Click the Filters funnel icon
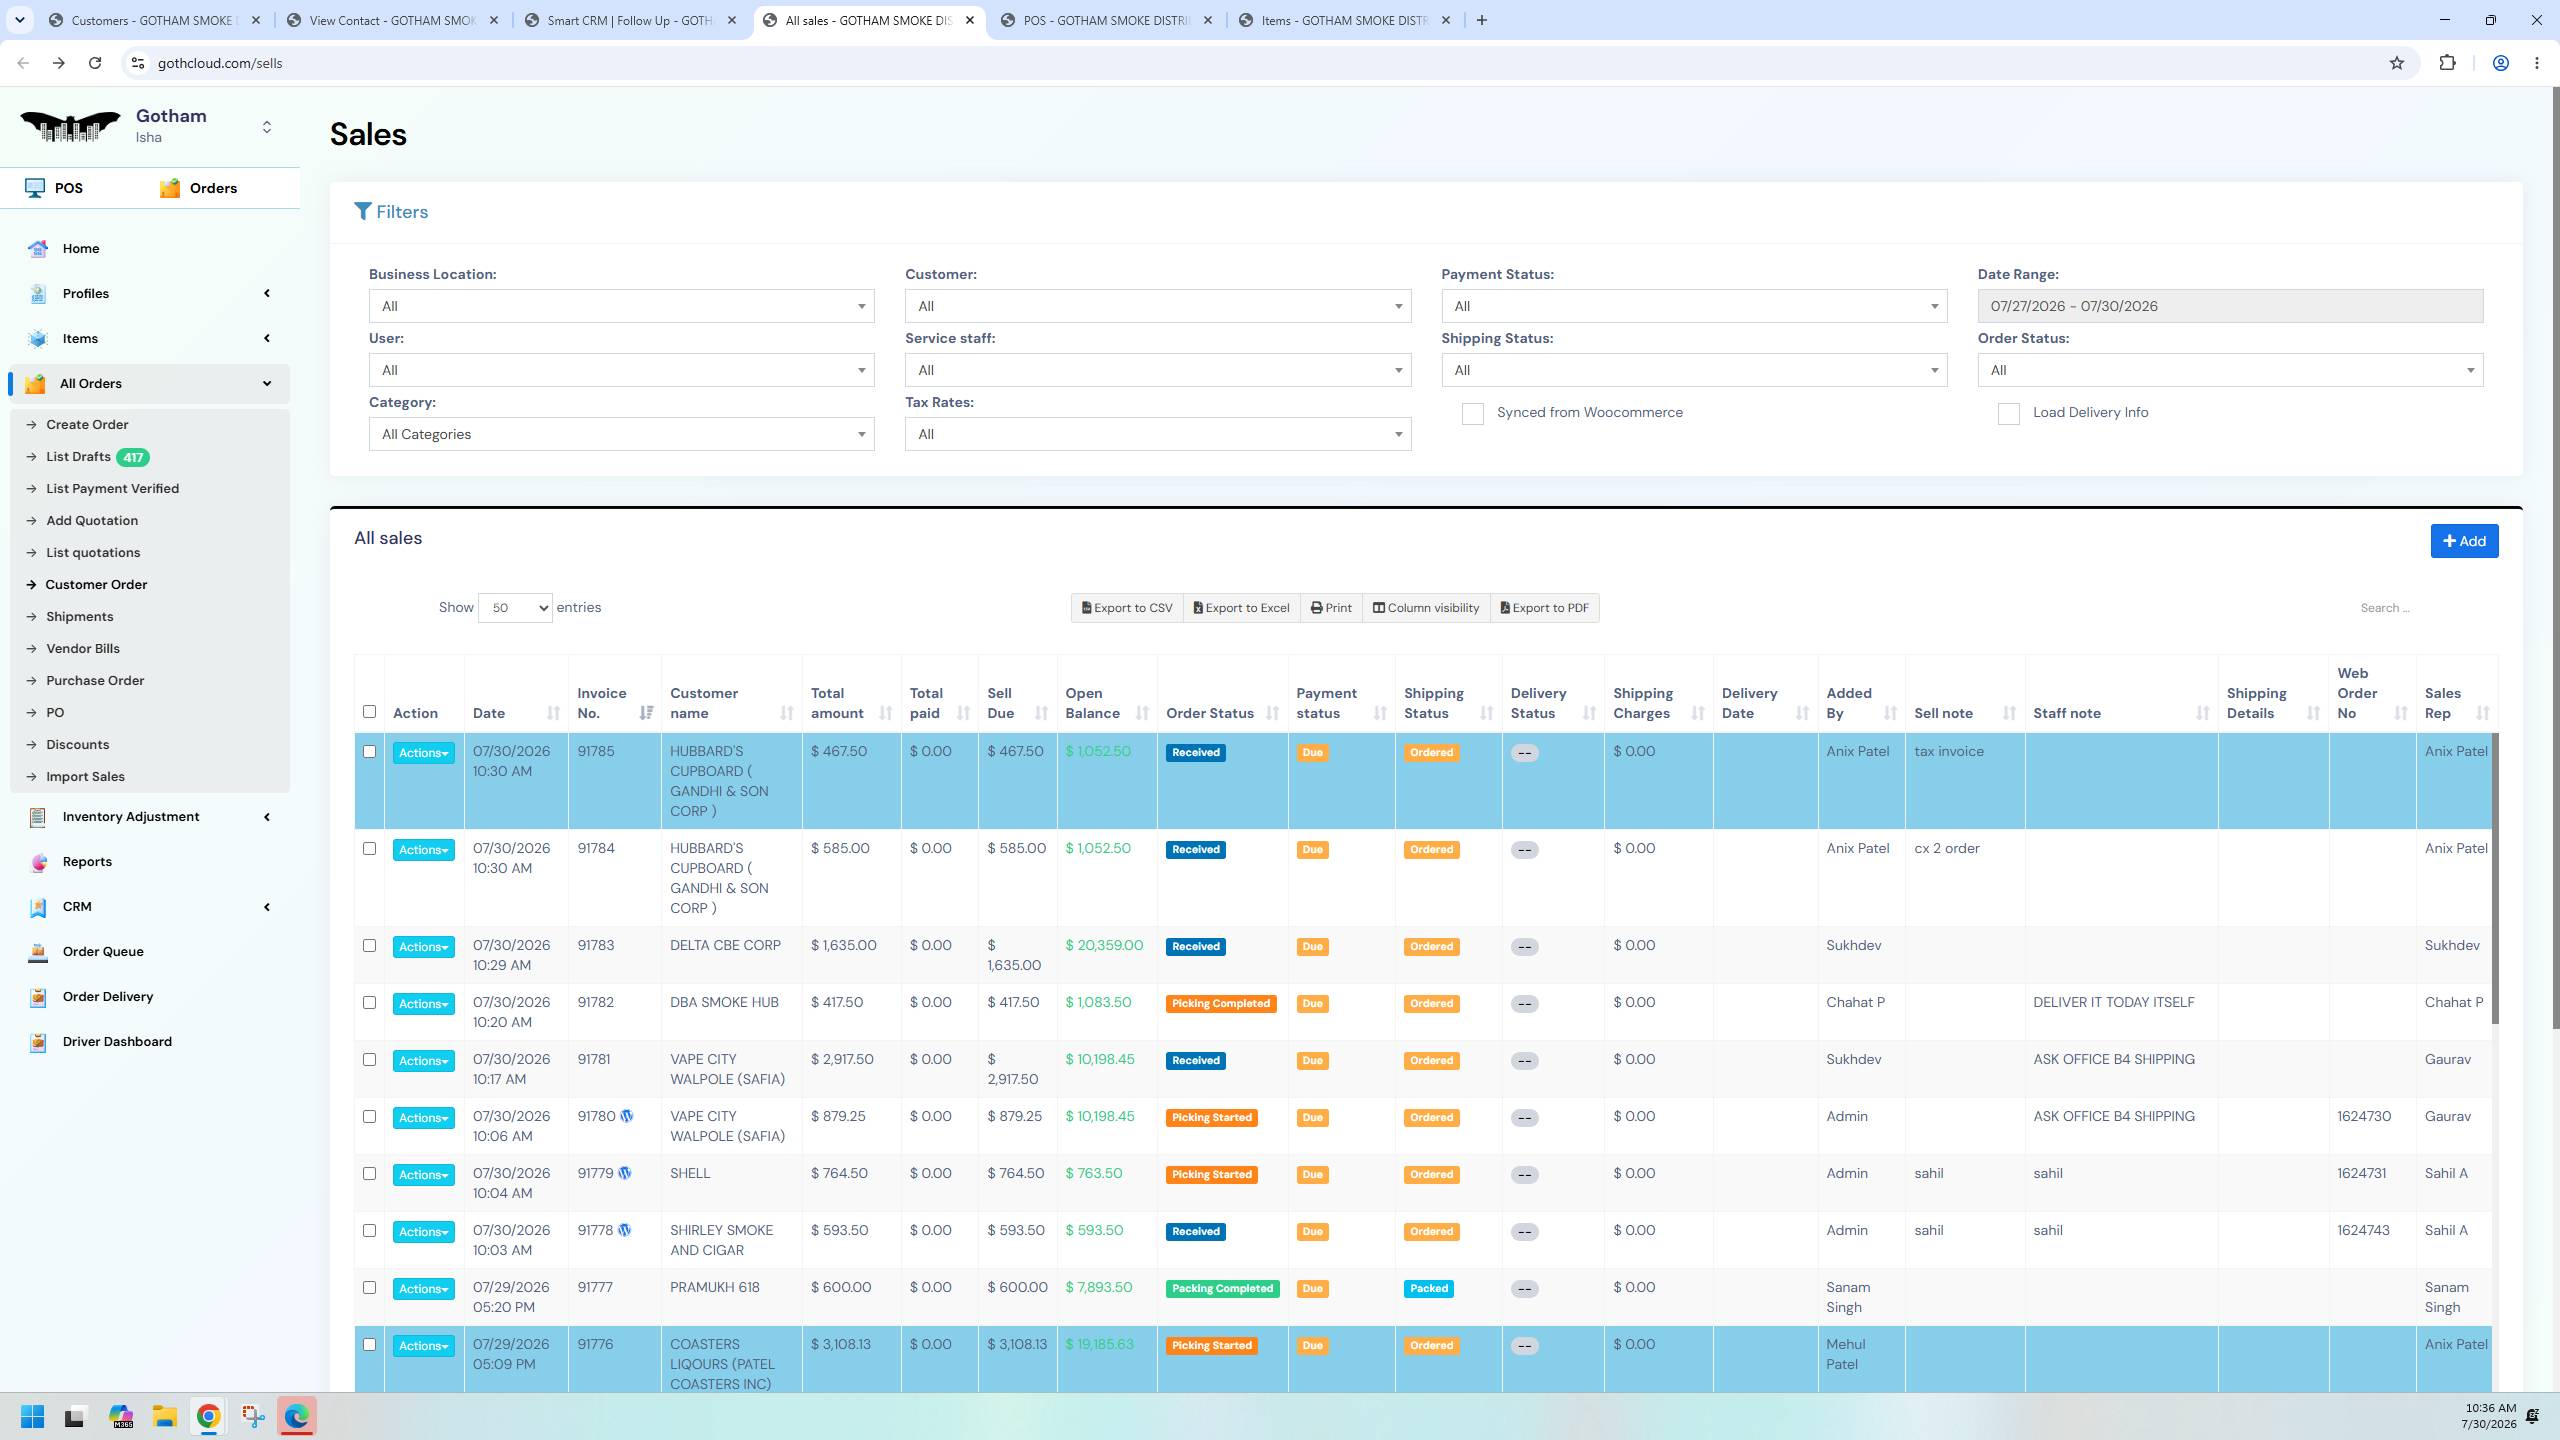This screenshot has height=1440, width=2560. [363, 212]
